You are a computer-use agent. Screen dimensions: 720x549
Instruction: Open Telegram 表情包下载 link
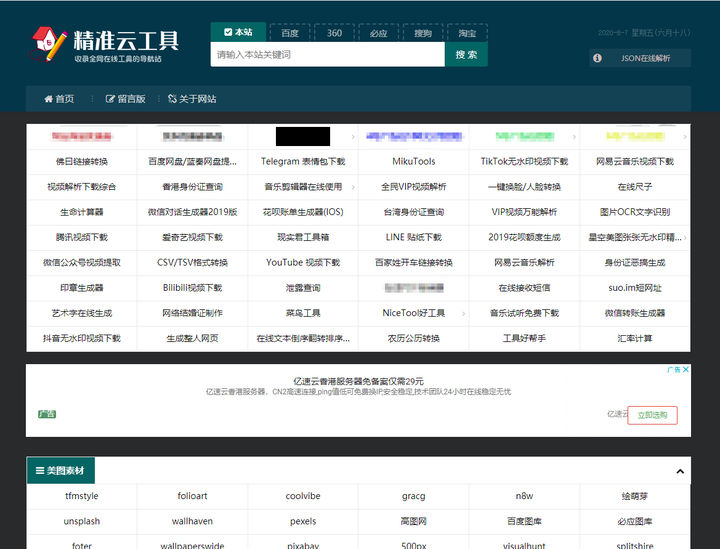[303, 162]
